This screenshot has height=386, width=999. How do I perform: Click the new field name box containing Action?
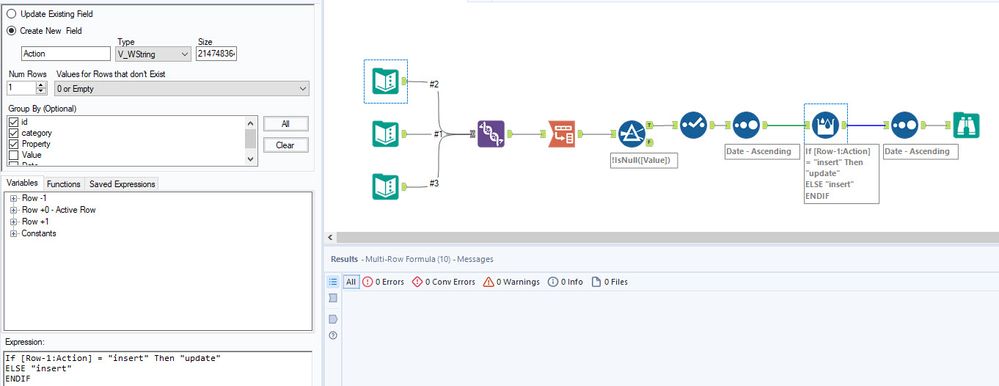coord(66,54)
